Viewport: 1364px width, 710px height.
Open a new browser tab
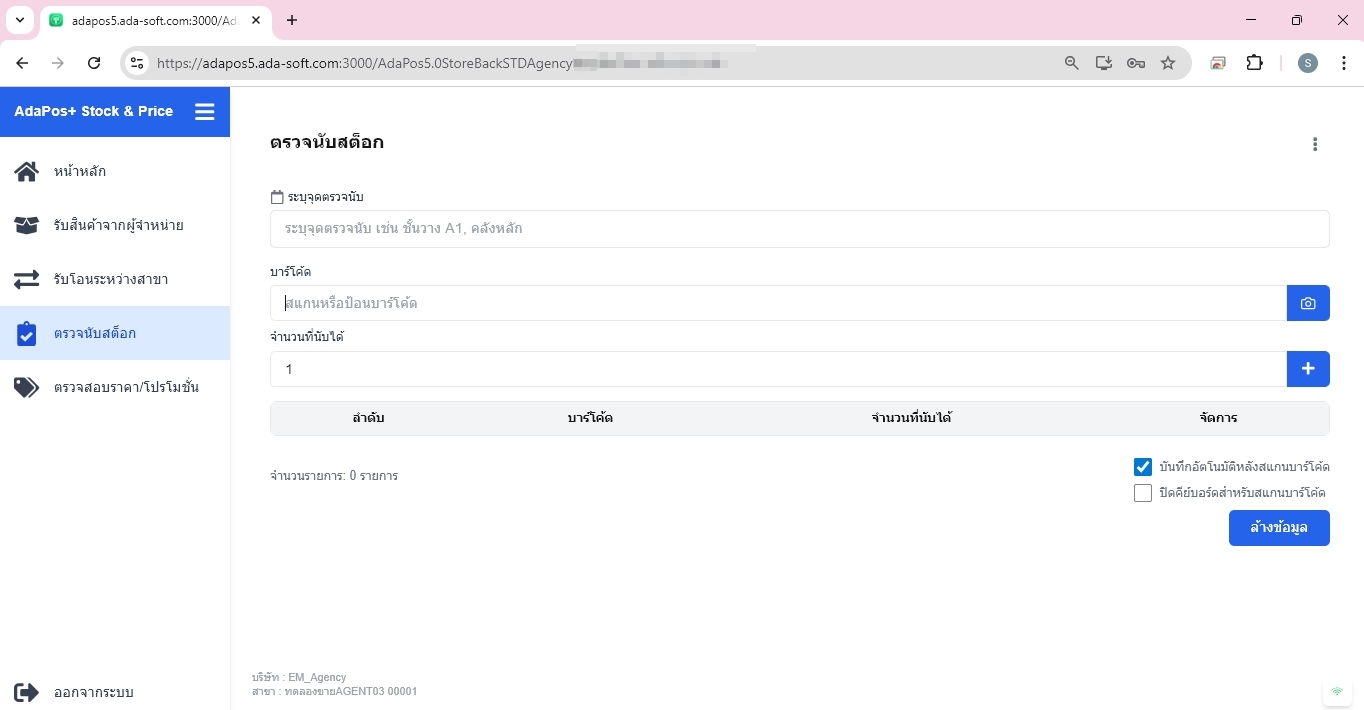click(x=292, y=20)
